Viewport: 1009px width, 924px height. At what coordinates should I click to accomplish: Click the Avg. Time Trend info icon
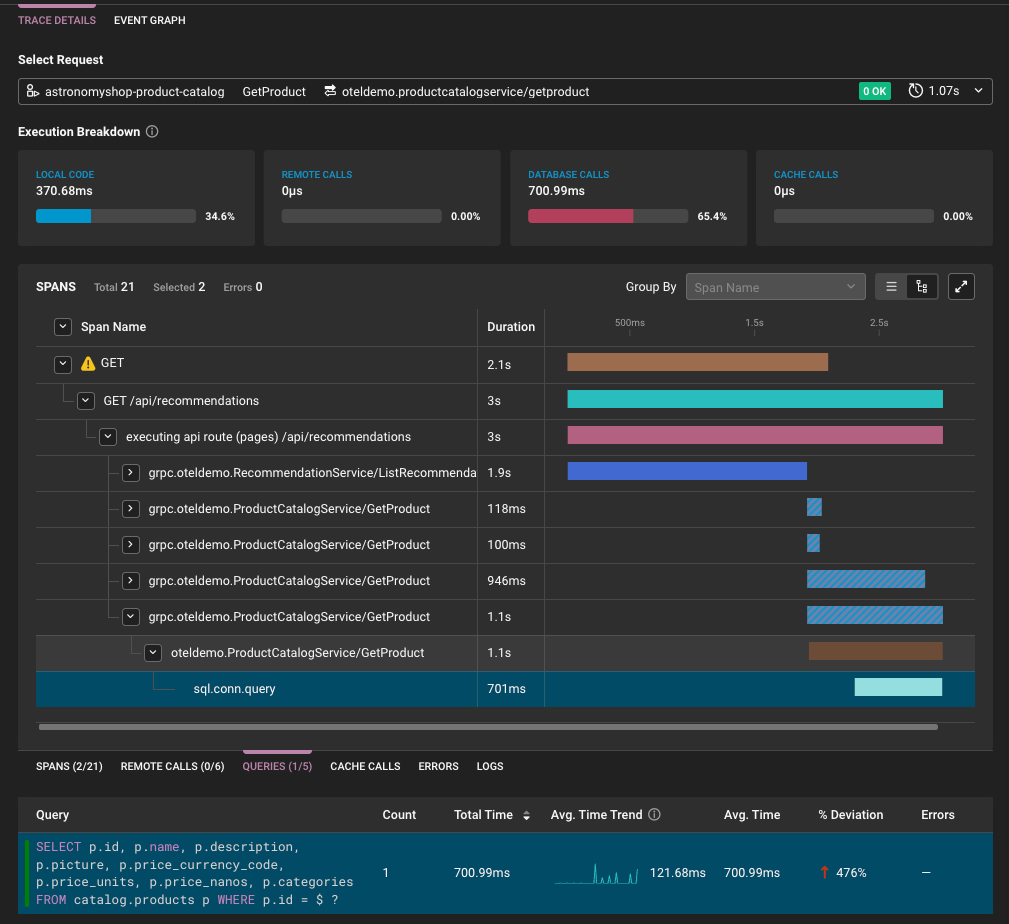pyautogui.click(x=654, y=815)
